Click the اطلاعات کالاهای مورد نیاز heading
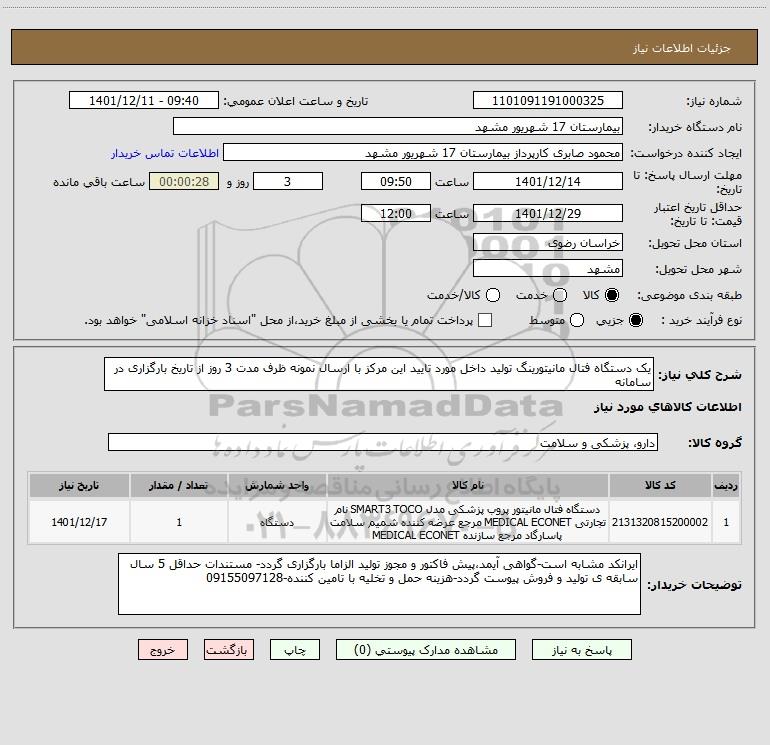The width and height of the screenshot is (770, 745). click(x=667, y=407)
